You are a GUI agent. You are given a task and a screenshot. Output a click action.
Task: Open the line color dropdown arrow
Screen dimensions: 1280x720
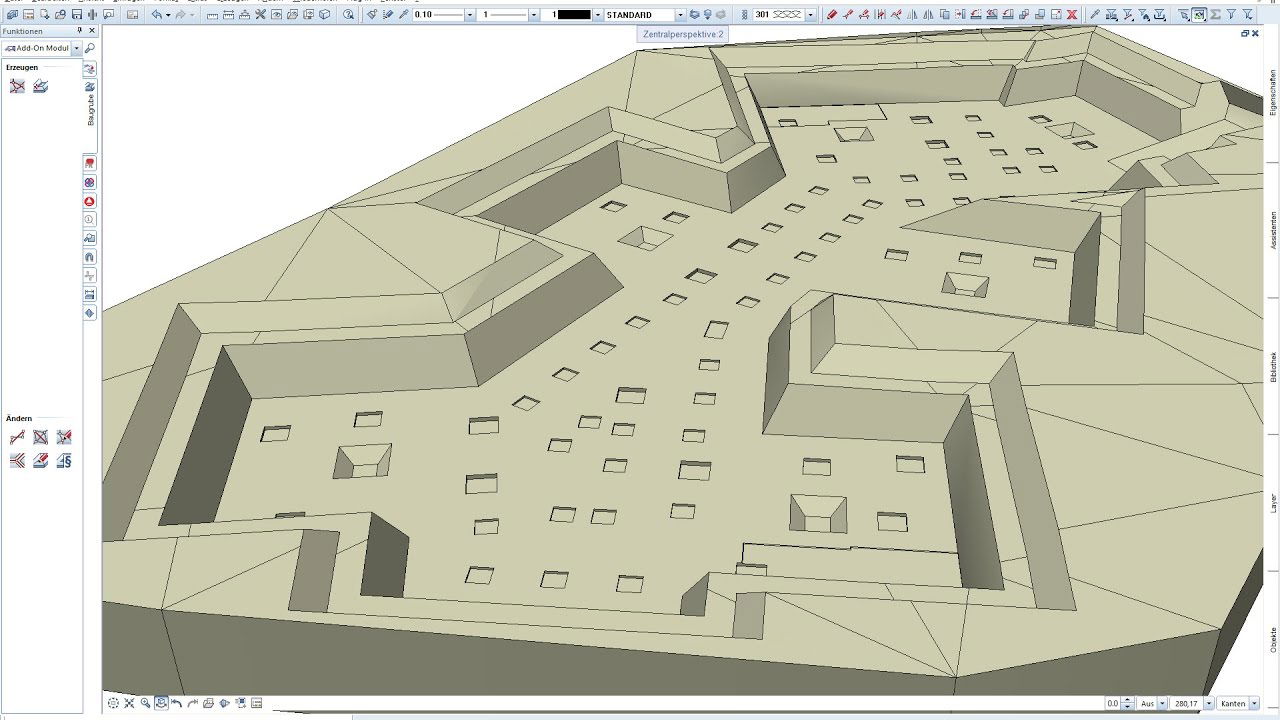coord(598,15)
